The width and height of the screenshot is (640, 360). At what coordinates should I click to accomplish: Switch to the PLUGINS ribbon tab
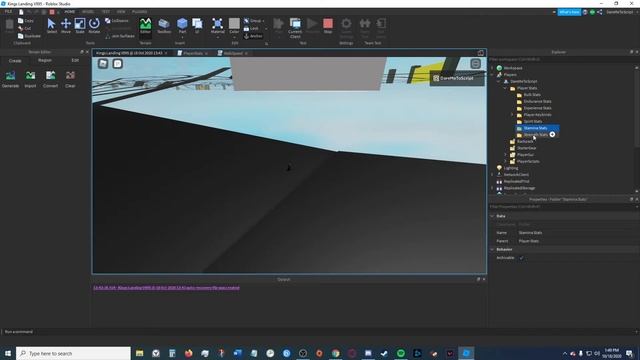tap(140, 12)
